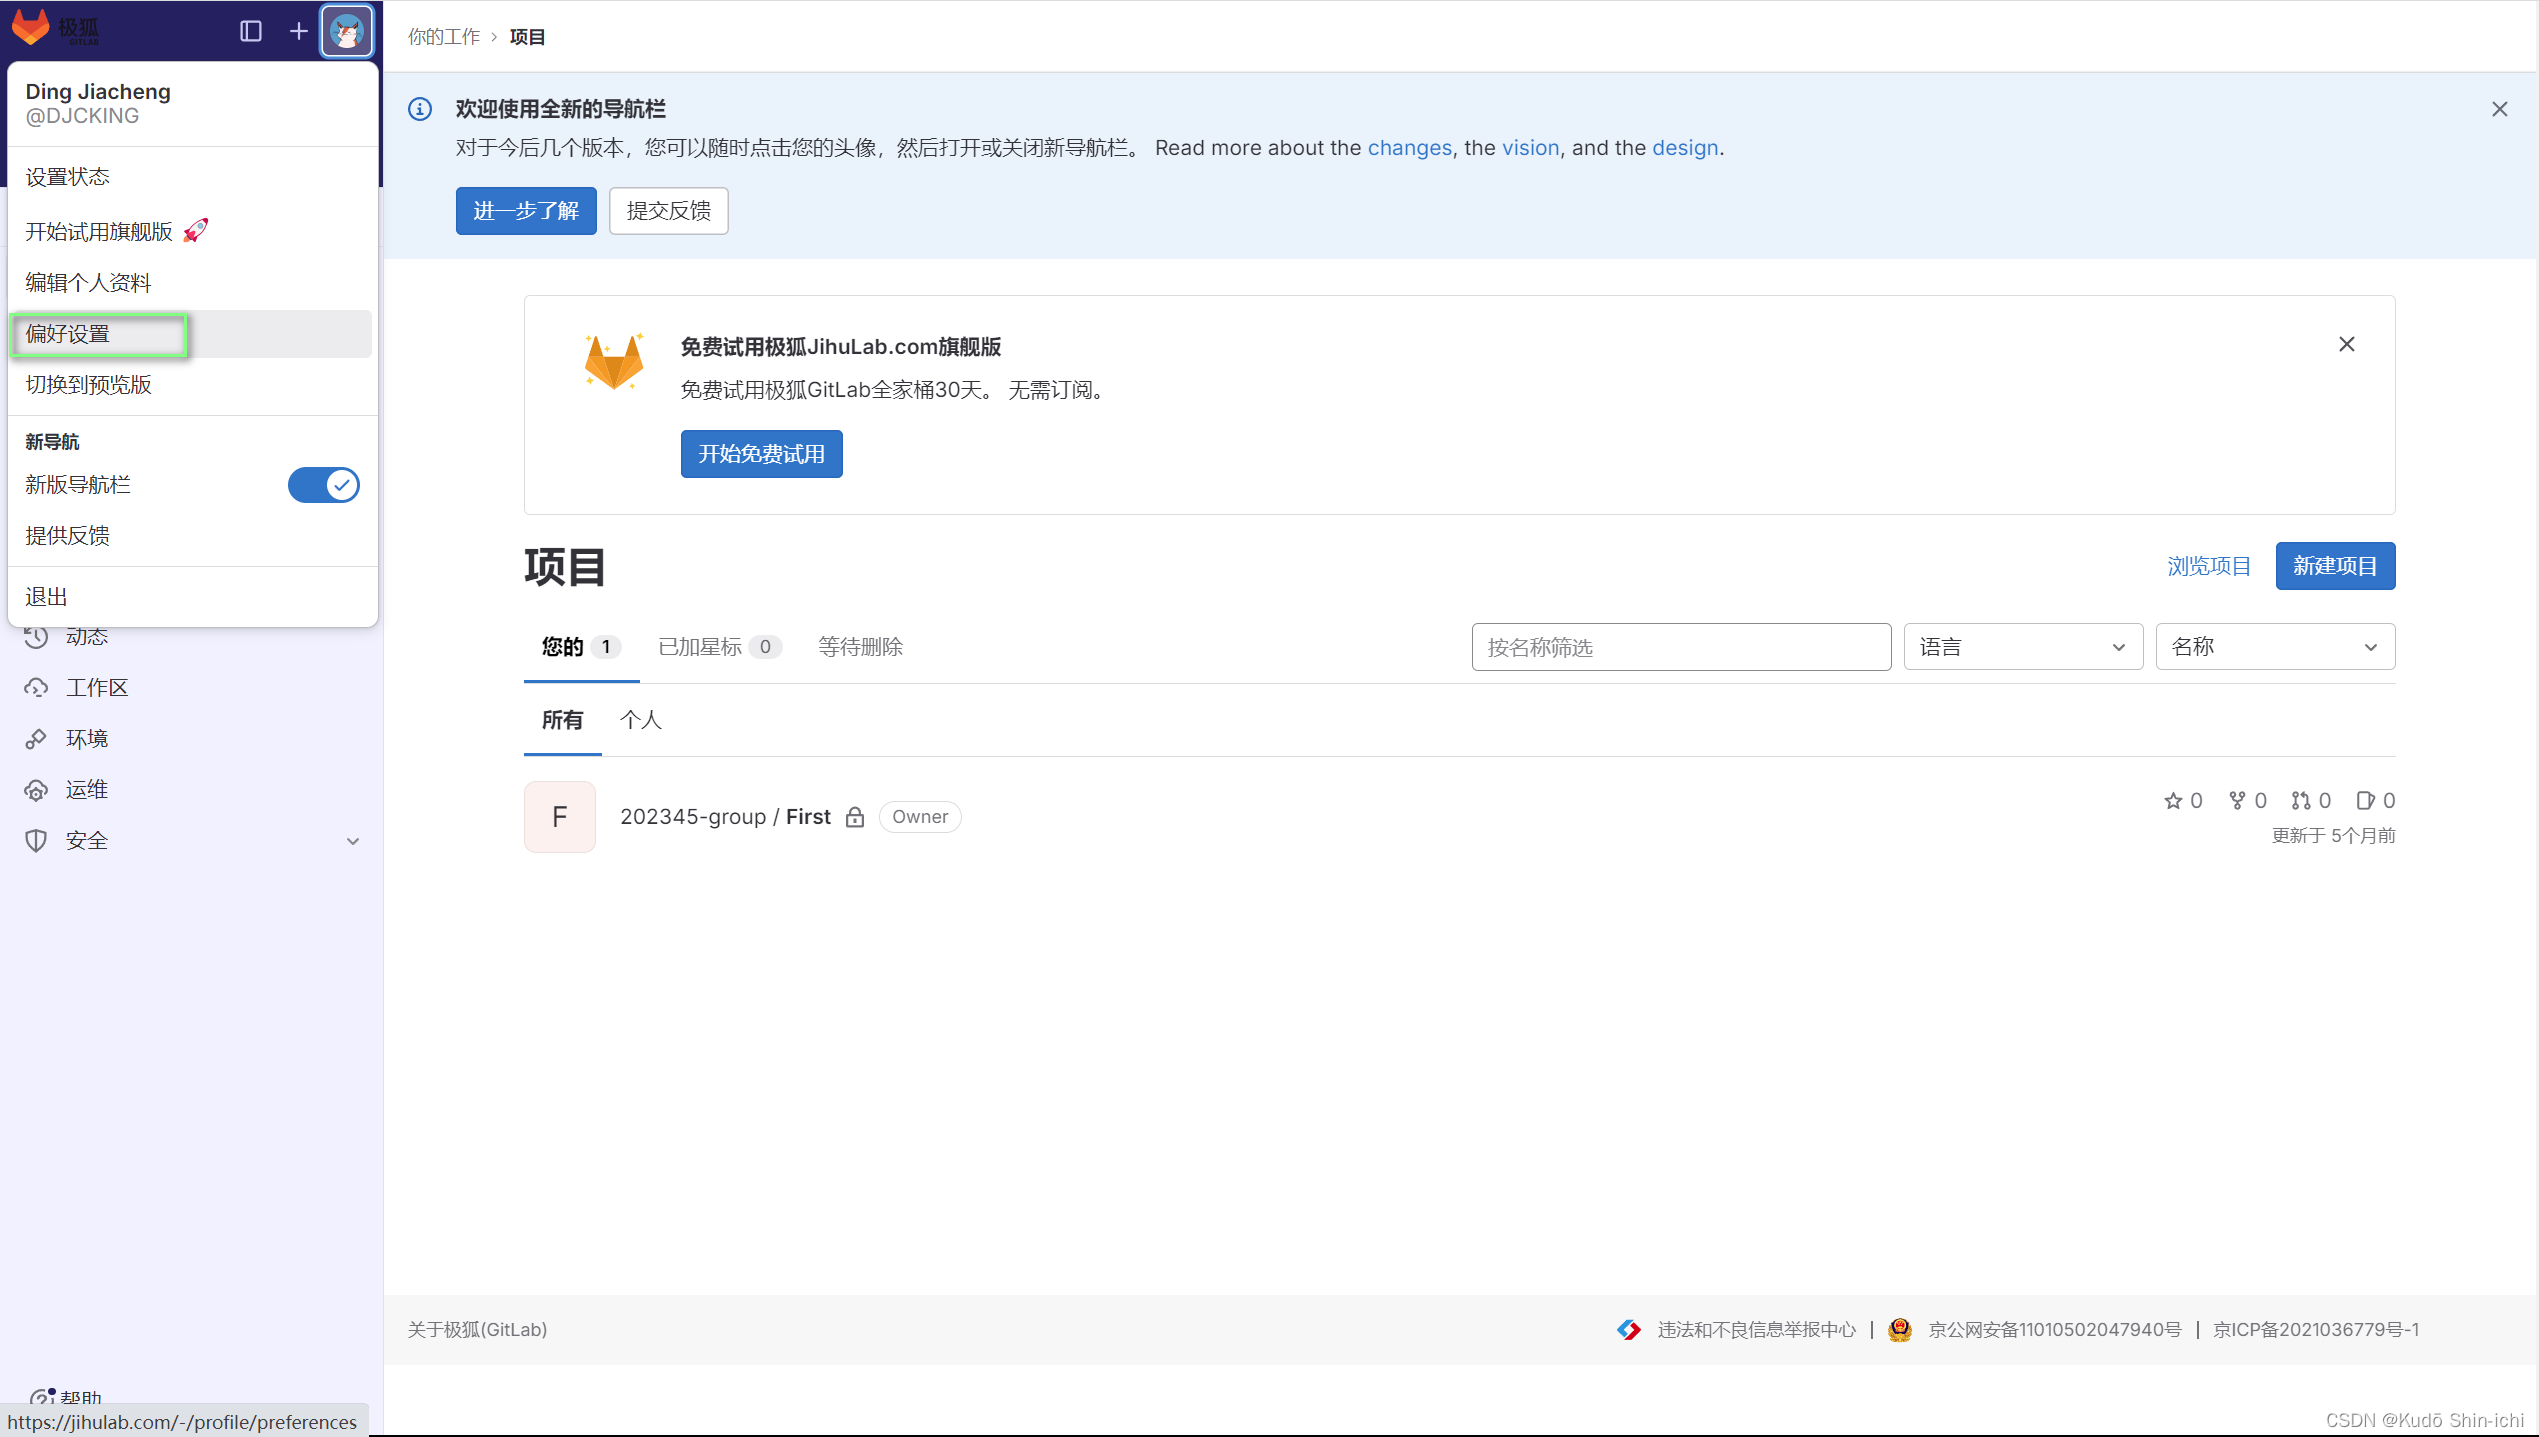Open 运维 from the left sidebar
This screenshot has width=2539, height=1437.
(85, 789)
